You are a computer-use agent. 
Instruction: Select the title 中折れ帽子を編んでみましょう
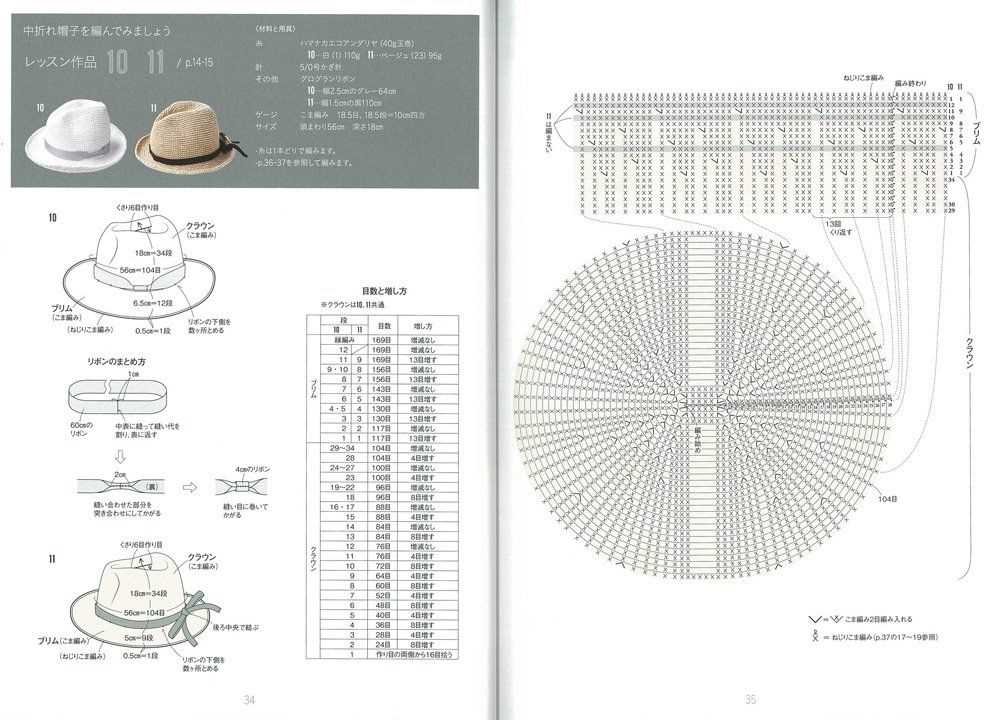pyautogui.click(x=96, y=31)
